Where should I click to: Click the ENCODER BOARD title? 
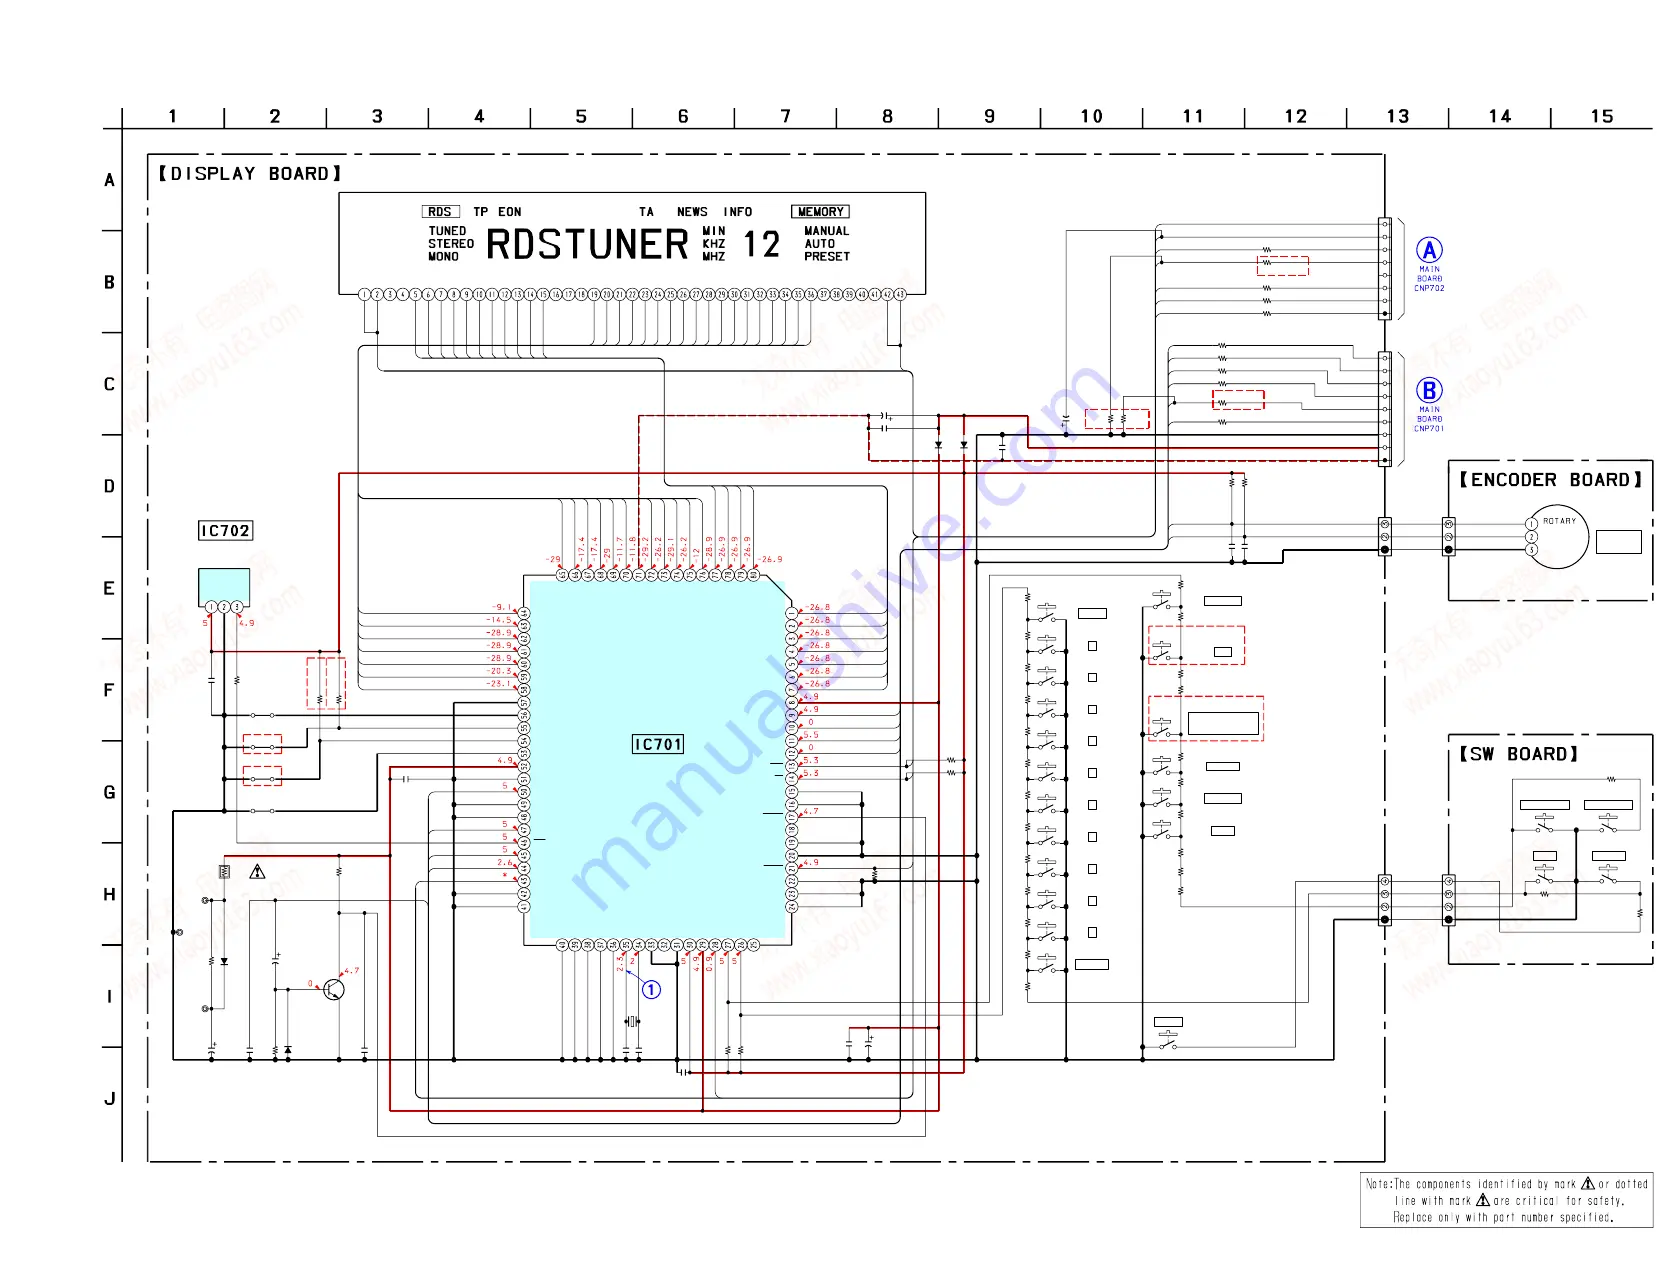coord(1550,480)
